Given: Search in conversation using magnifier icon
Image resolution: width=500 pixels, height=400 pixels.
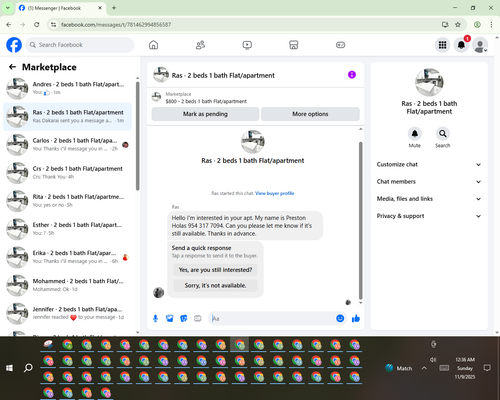Looking at the screenshot, I should (443, 134).
